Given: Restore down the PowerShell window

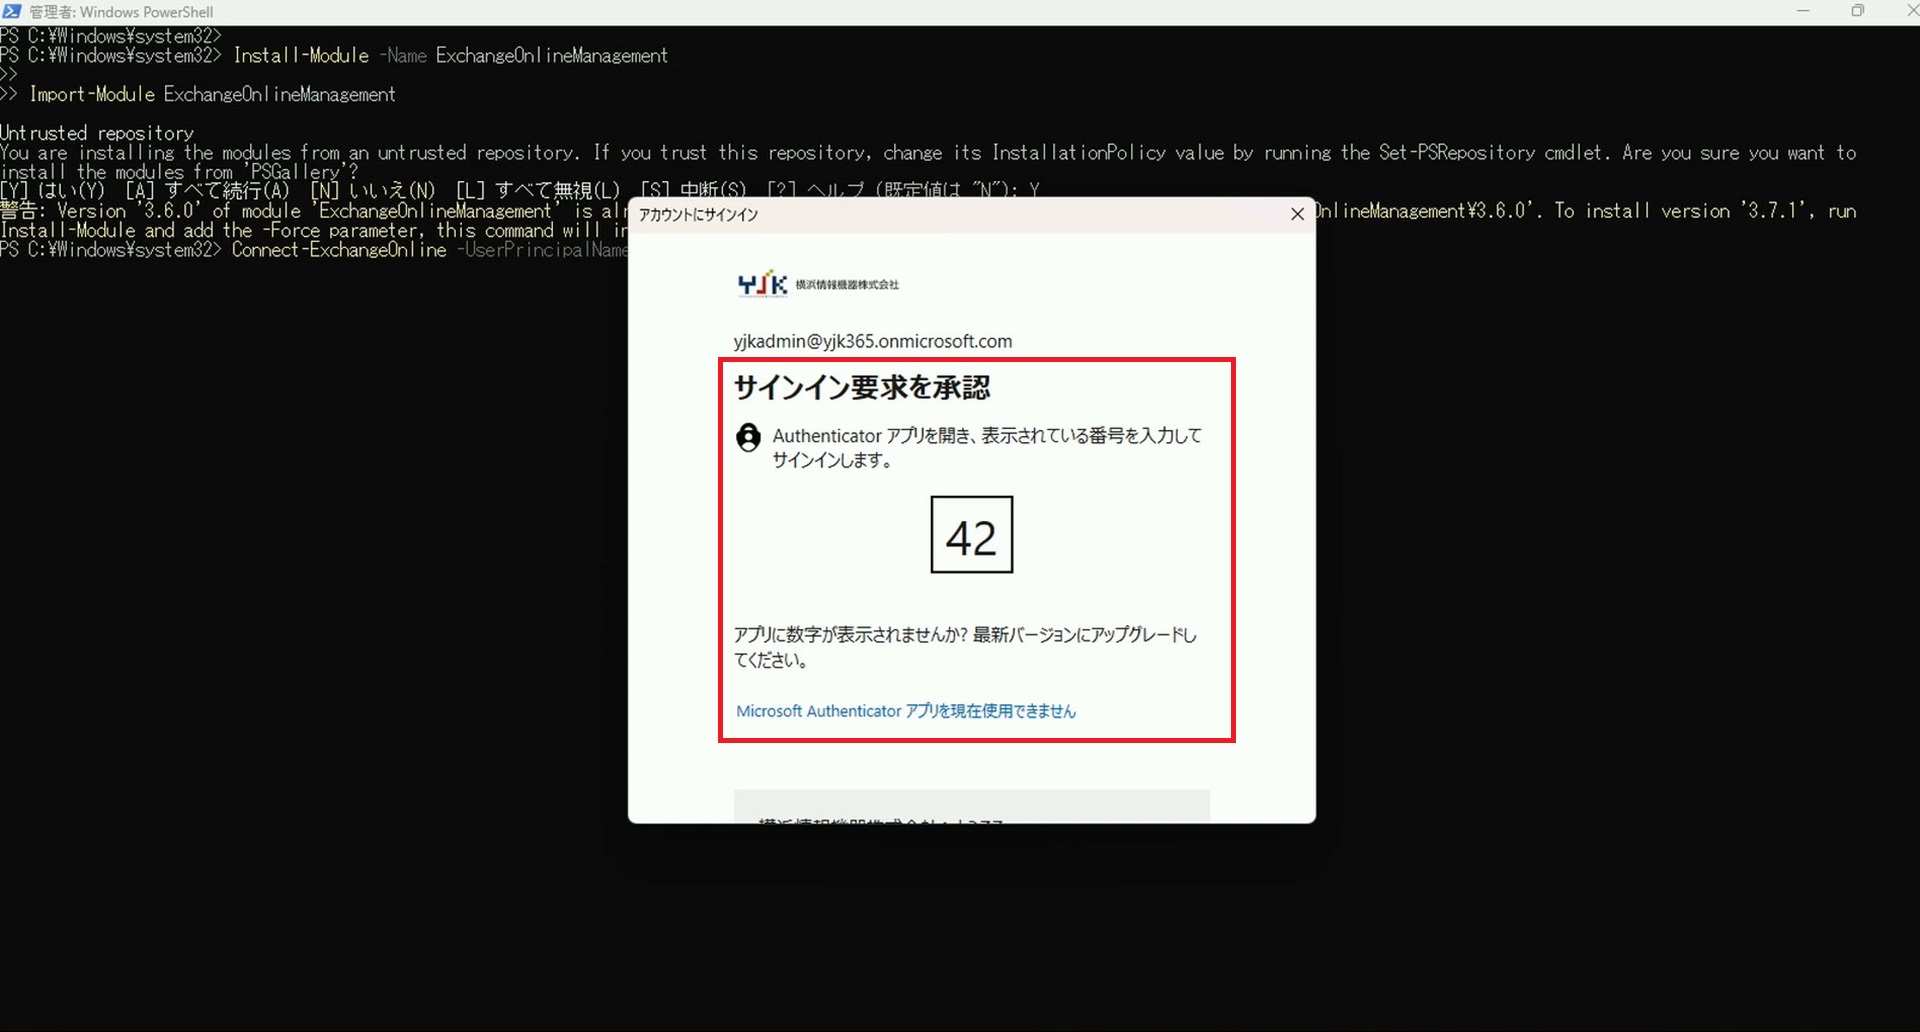Looking at the screenshot, I should tap(1857, 12).
